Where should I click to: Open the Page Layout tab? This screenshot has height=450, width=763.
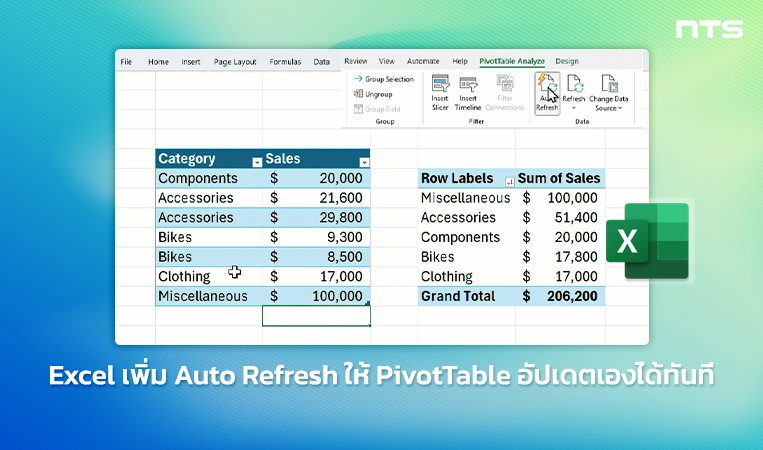click(235, 62)
